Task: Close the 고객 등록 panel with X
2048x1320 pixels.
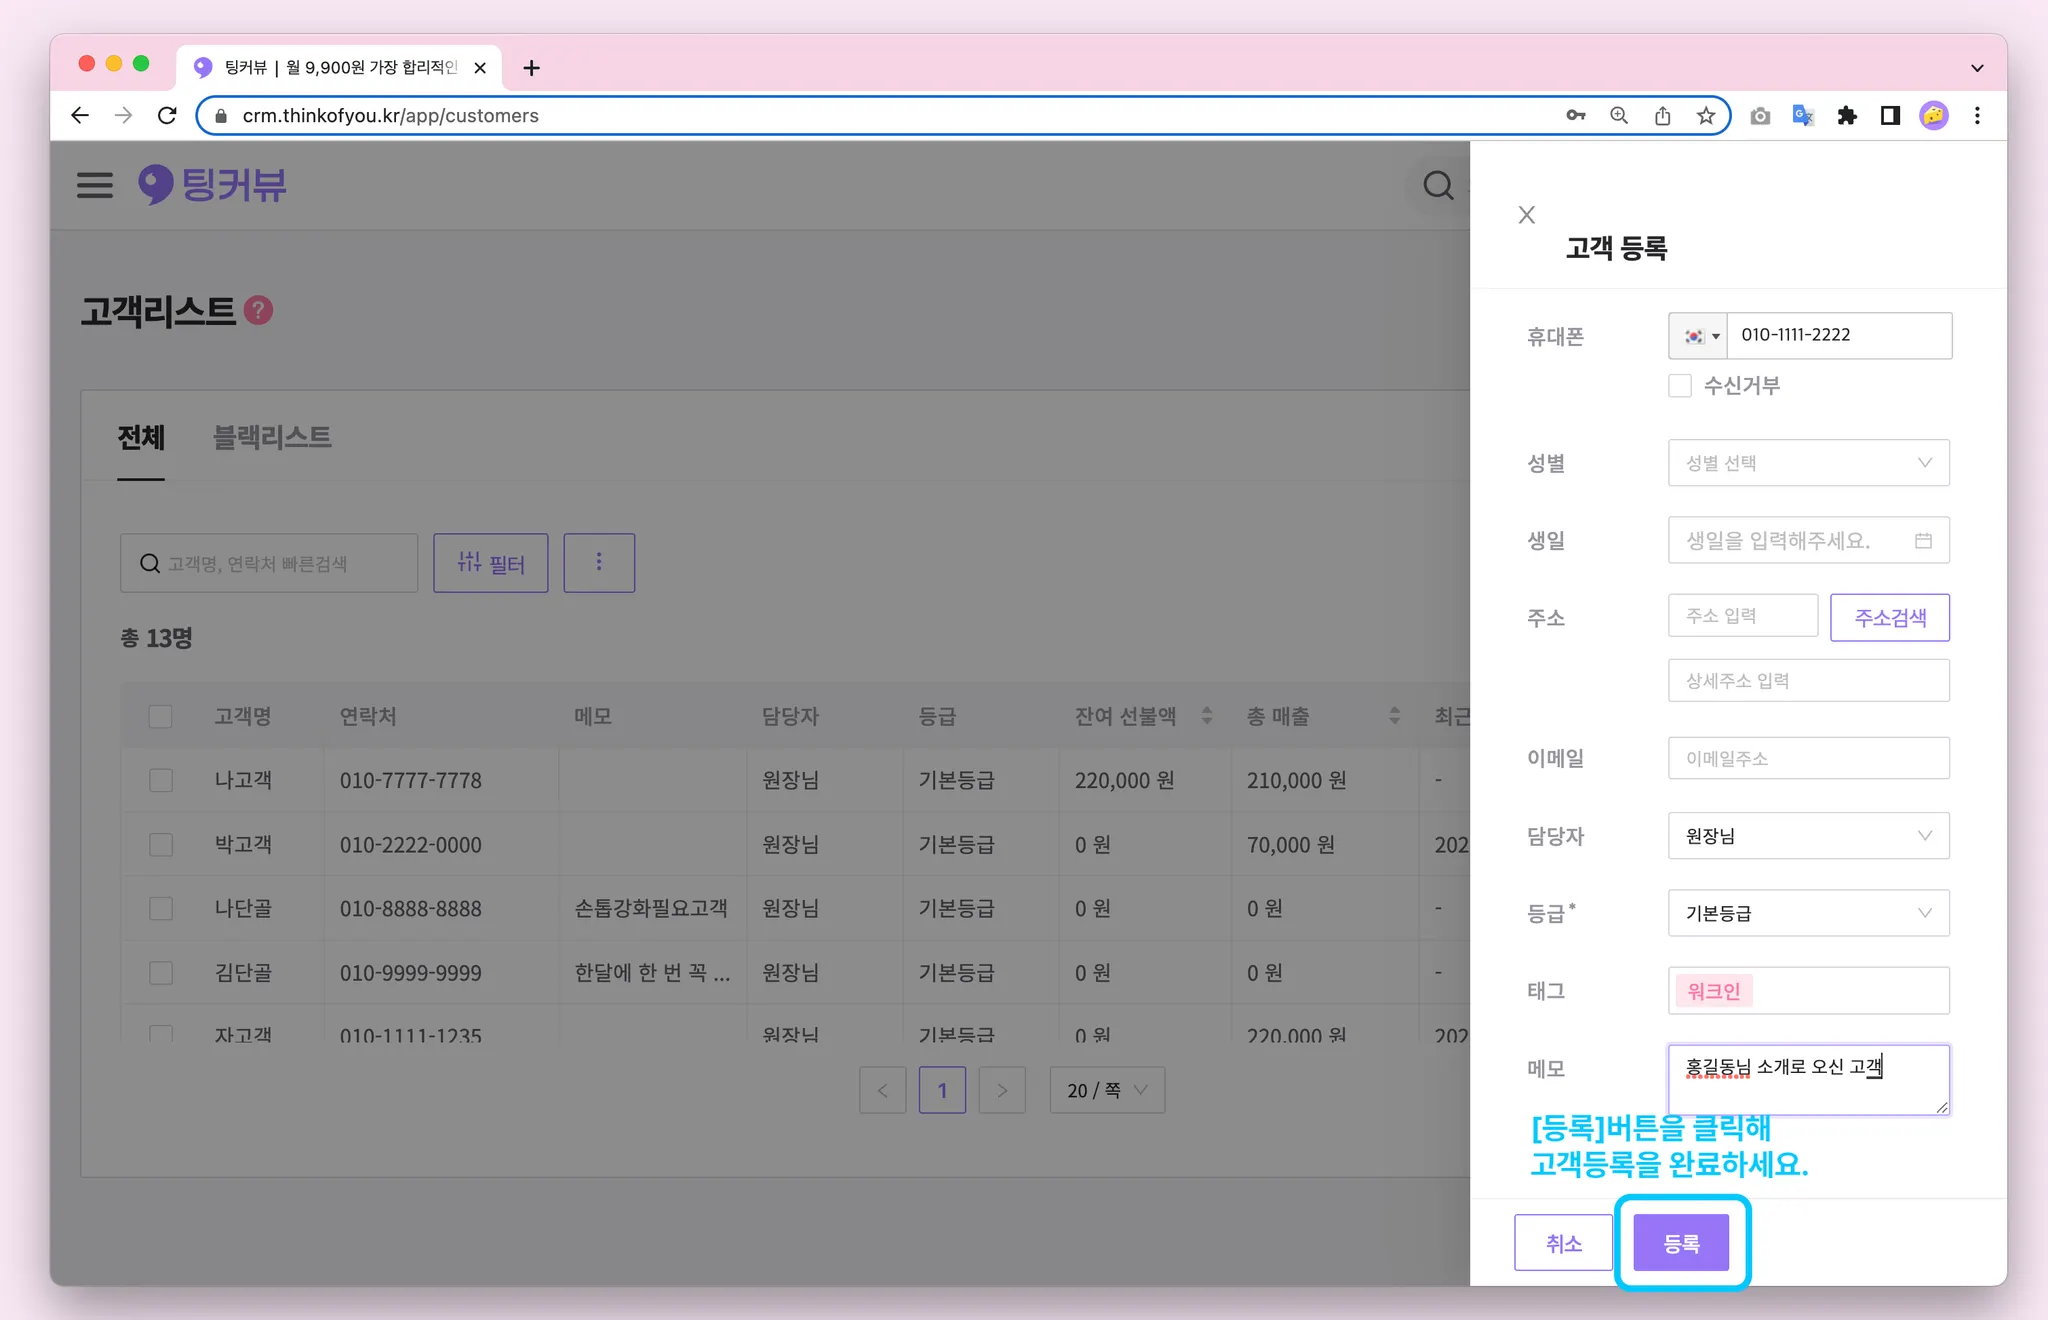Action: pyautogui.click(x=1526, y=215)
